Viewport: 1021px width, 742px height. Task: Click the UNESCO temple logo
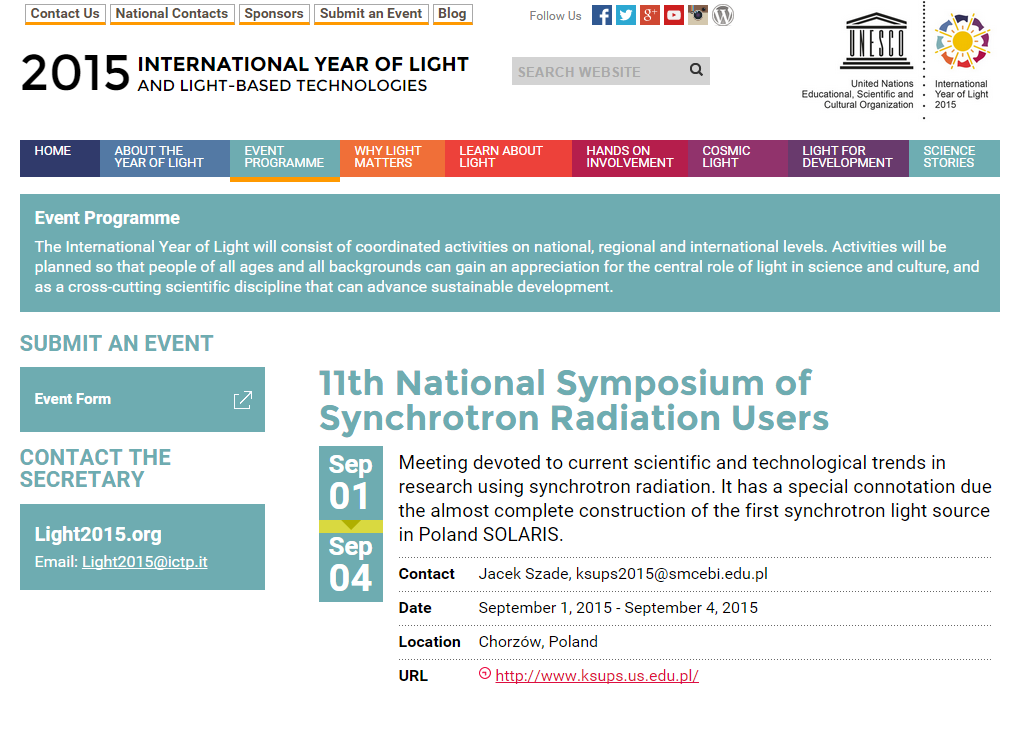pos(877,40)
